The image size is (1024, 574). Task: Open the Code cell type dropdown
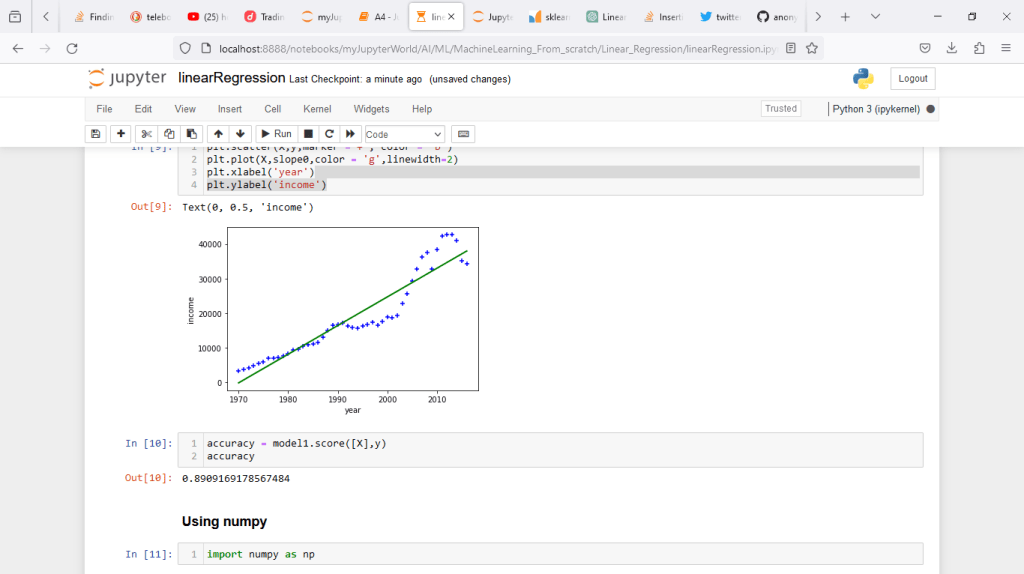point(404,134)
